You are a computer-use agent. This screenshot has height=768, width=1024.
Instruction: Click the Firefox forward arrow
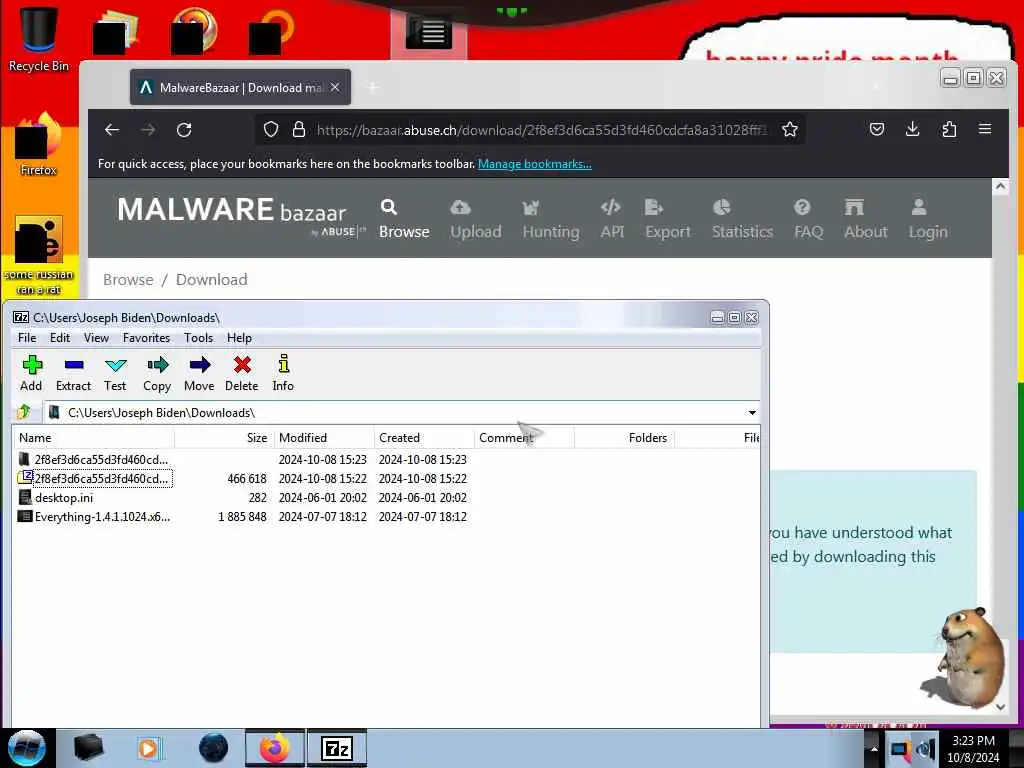coord(148,130)
